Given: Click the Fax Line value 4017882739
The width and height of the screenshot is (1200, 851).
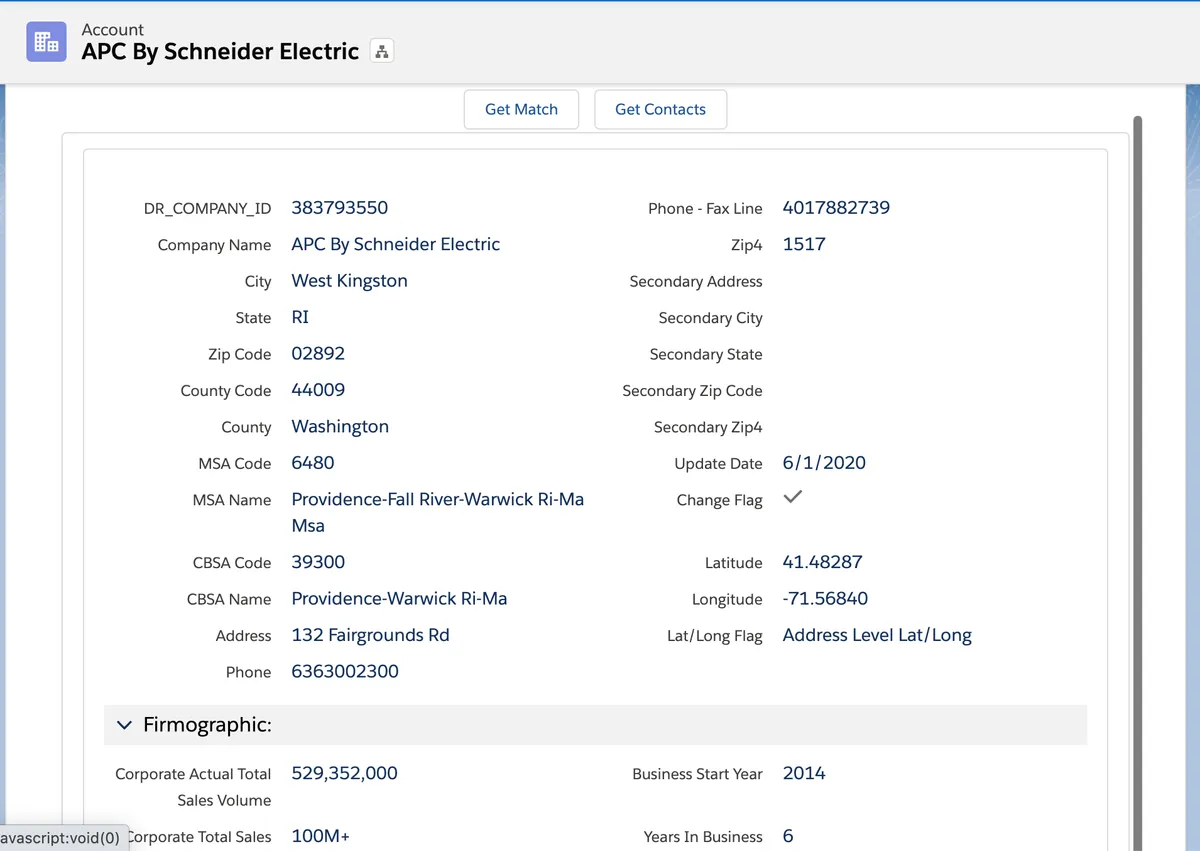Looking at the screenshot, I should coord(836,208).
